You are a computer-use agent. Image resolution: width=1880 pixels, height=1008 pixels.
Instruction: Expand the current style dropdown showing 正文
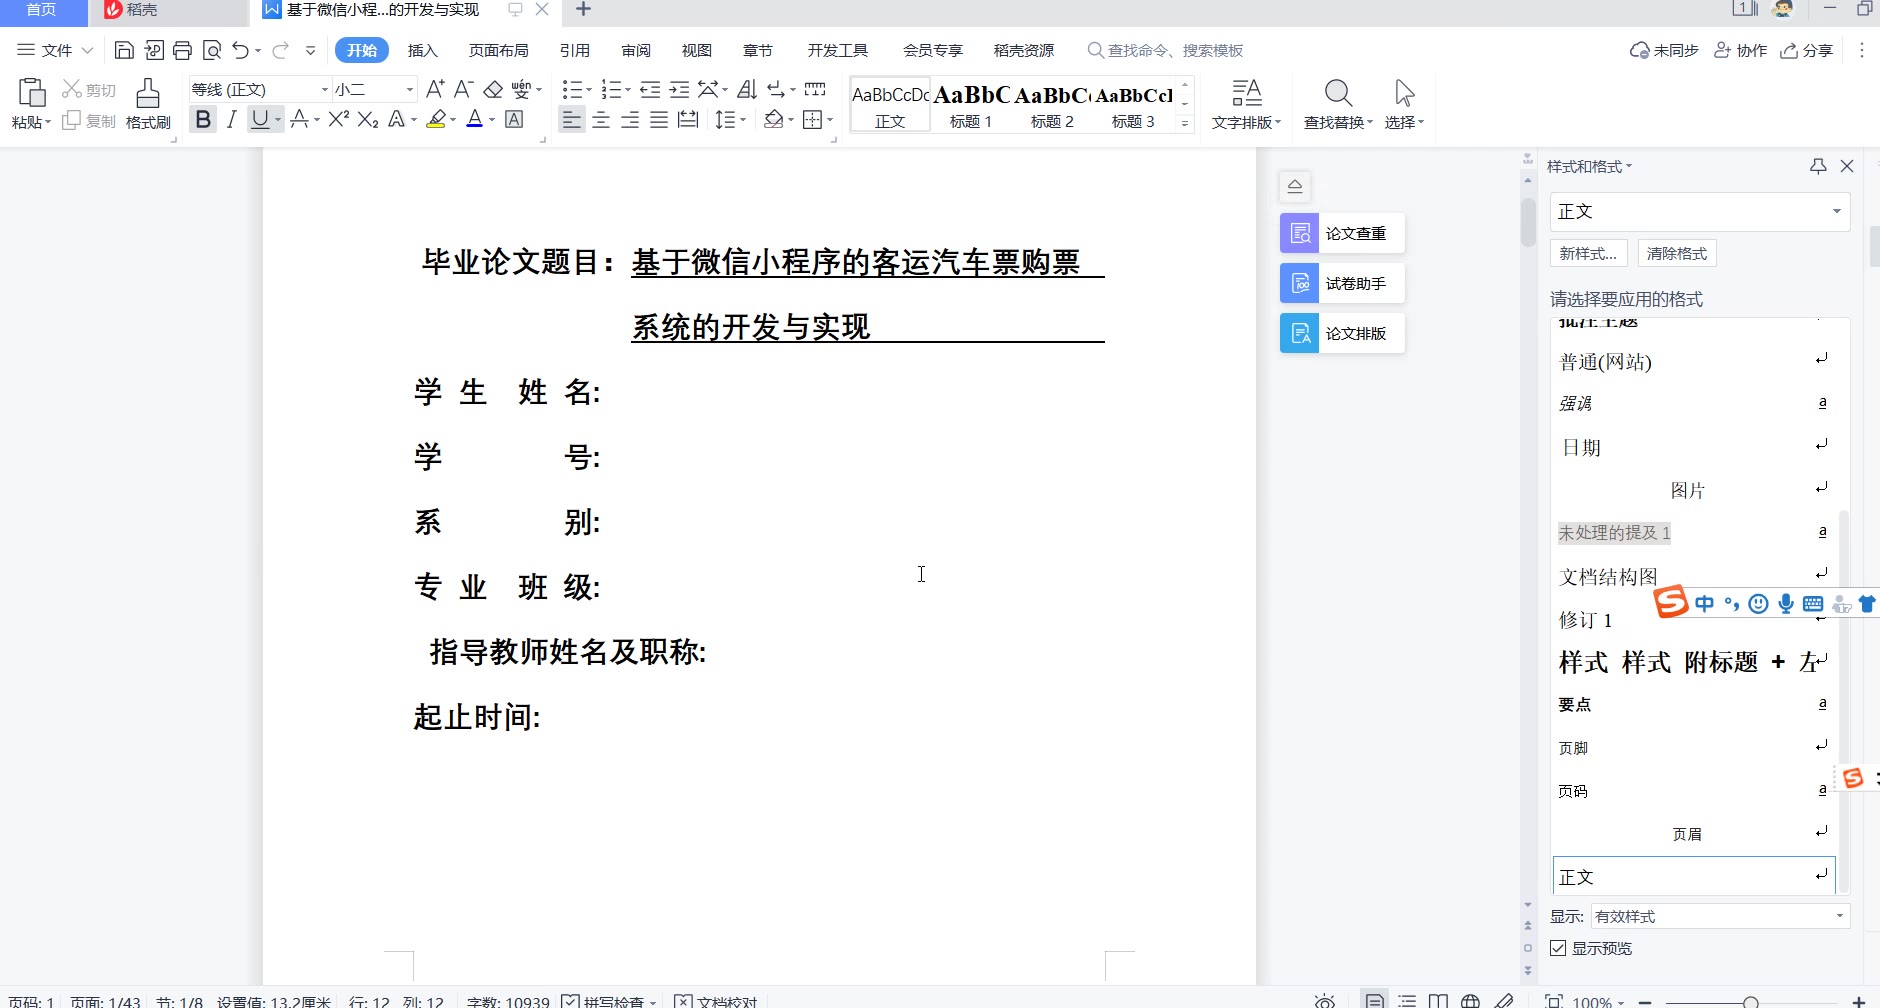(1837, 211)
